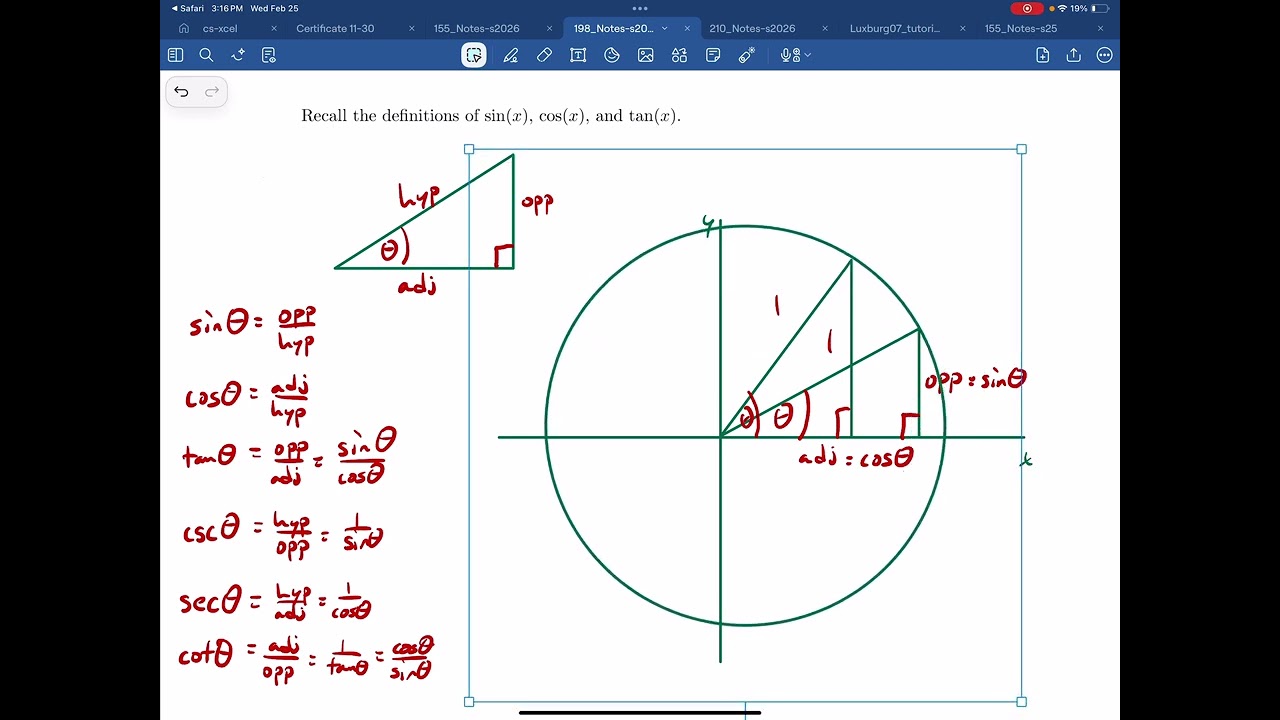Switch to the 155_Notes-s2026 tab
Image resolution: width=1280 pixels, height=720 pixels.
click(x=476, y=28)
